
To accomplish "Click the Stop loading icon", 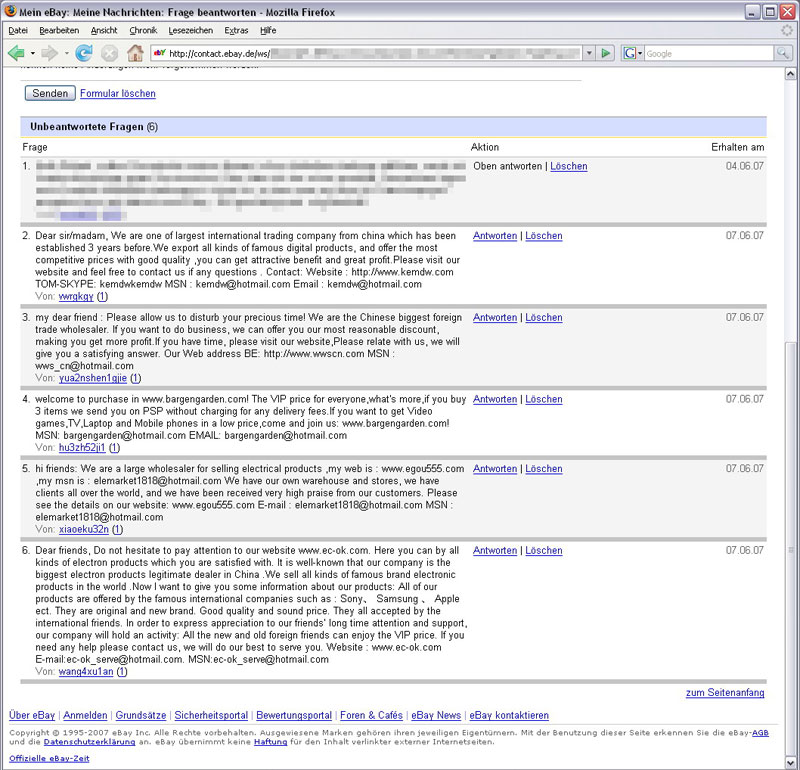I will click(109, 53).
